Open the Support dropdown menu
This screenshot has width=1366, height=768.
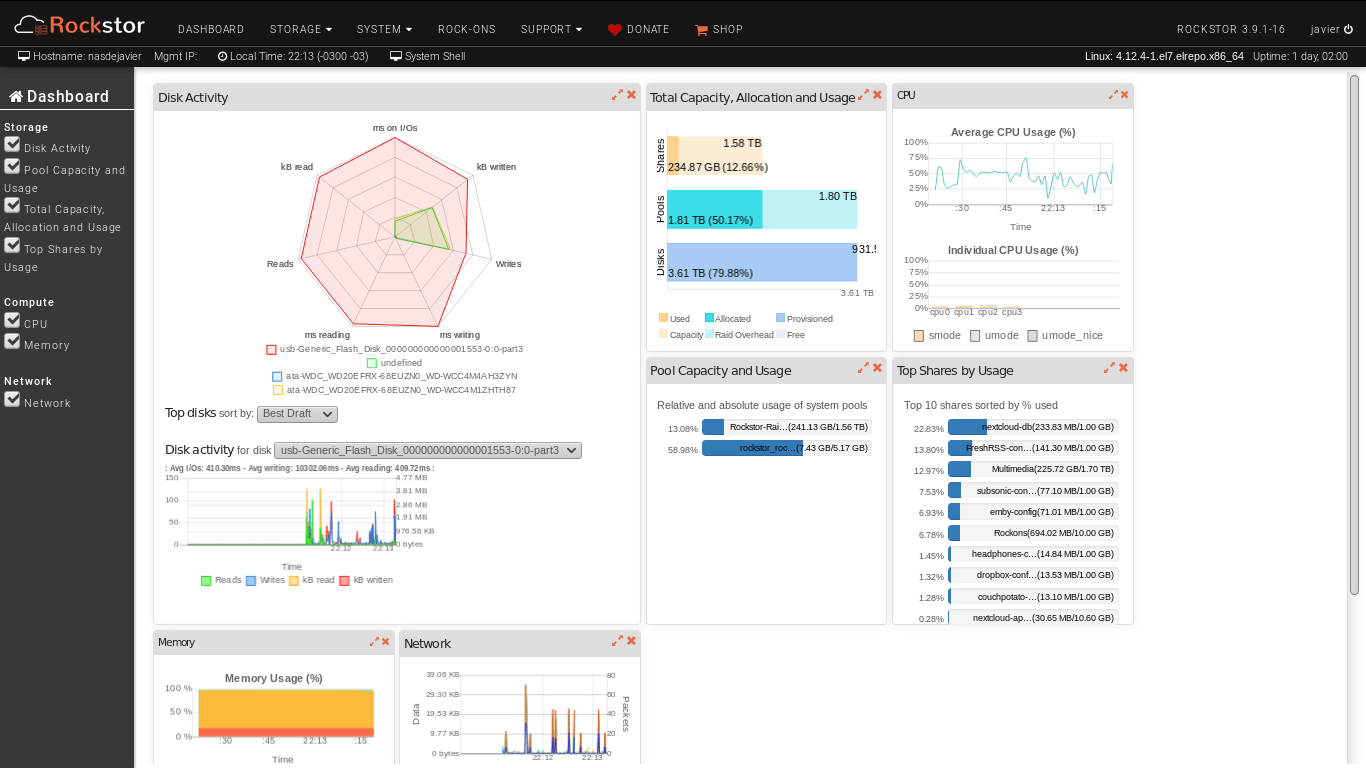pyautogui.click(x=551, y=30)
